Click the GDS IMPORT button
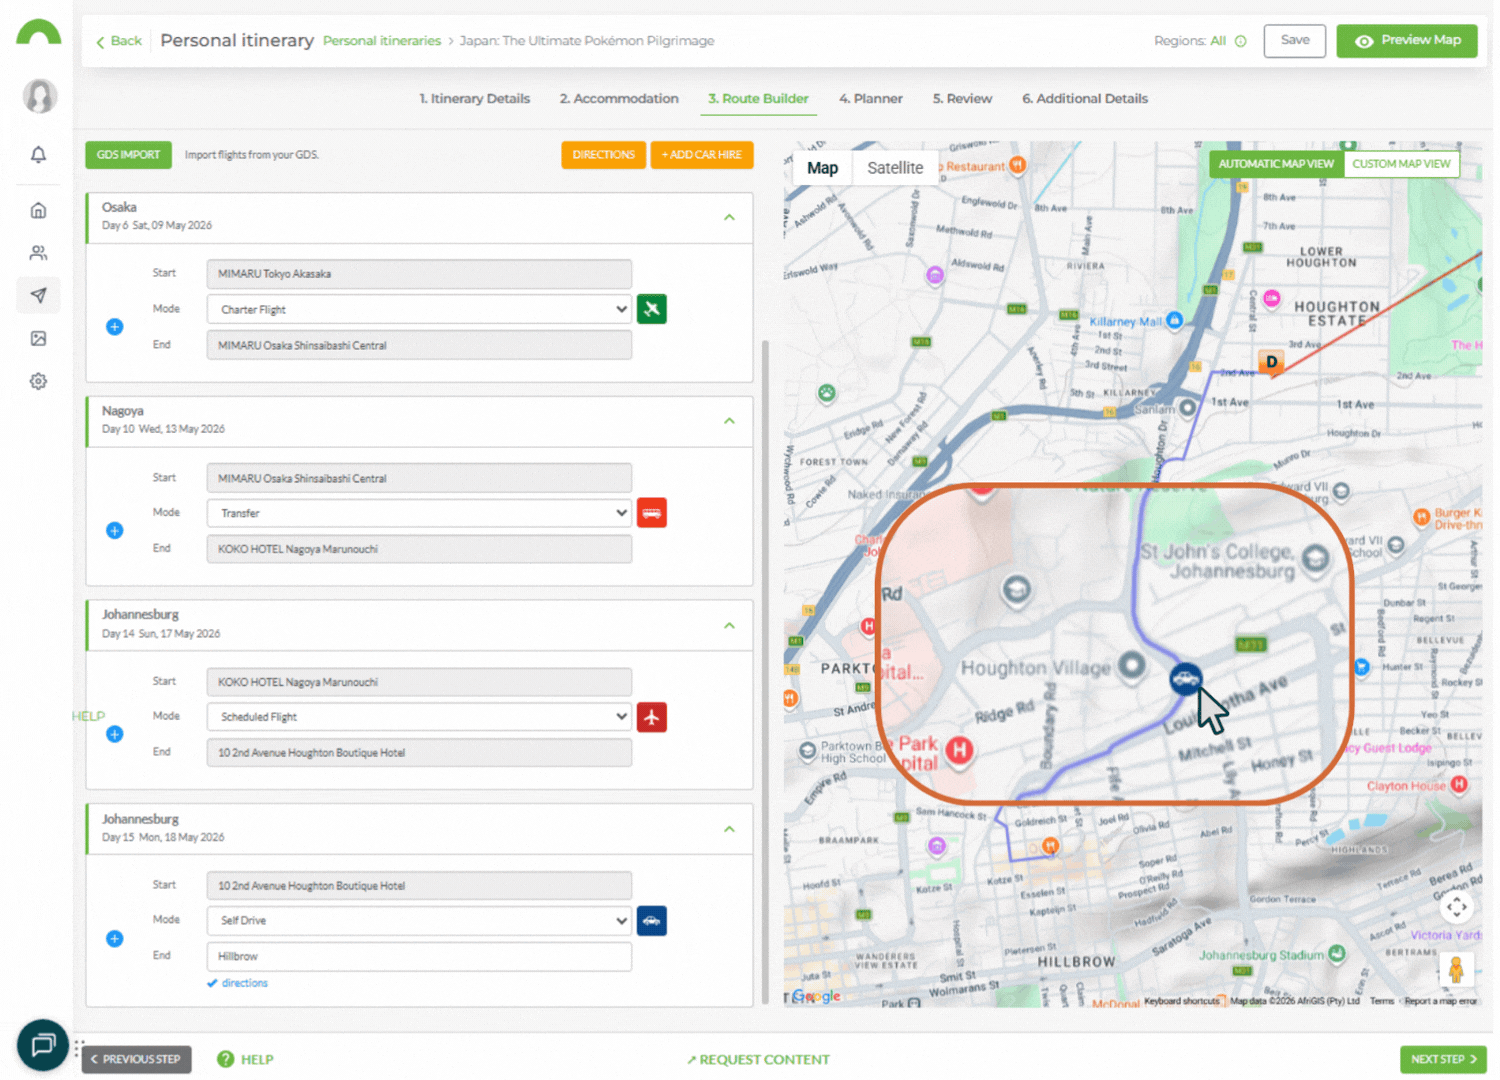Image resolution: width=1500 pixels, height=1080 pixels. (x=128, y=155)
